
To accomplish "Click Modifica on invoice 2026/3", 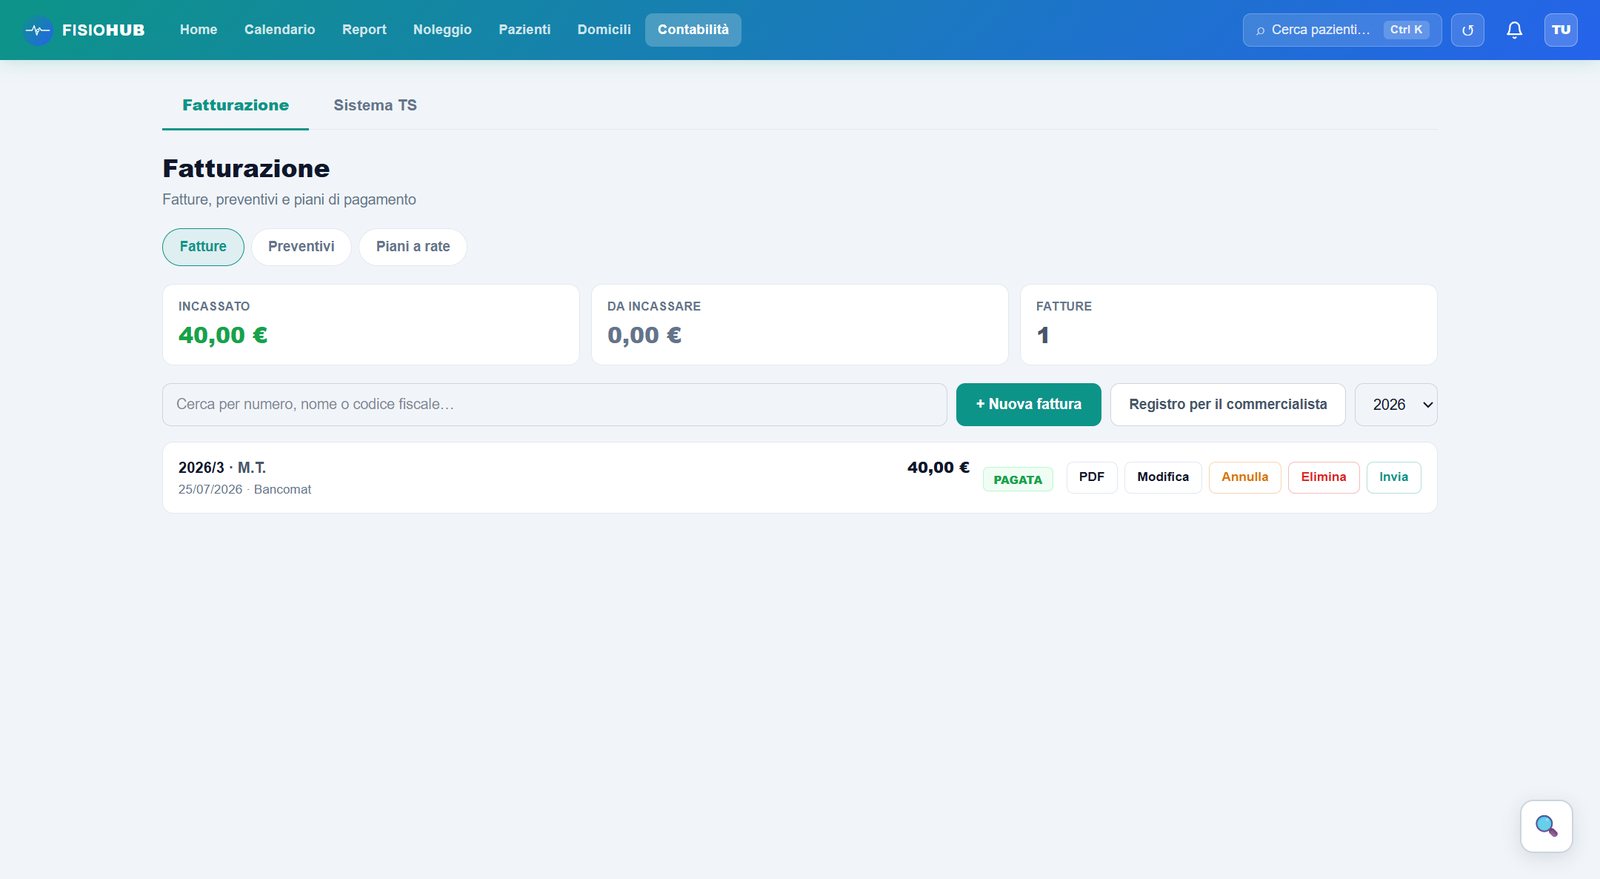I will (x=1163, y=478).
